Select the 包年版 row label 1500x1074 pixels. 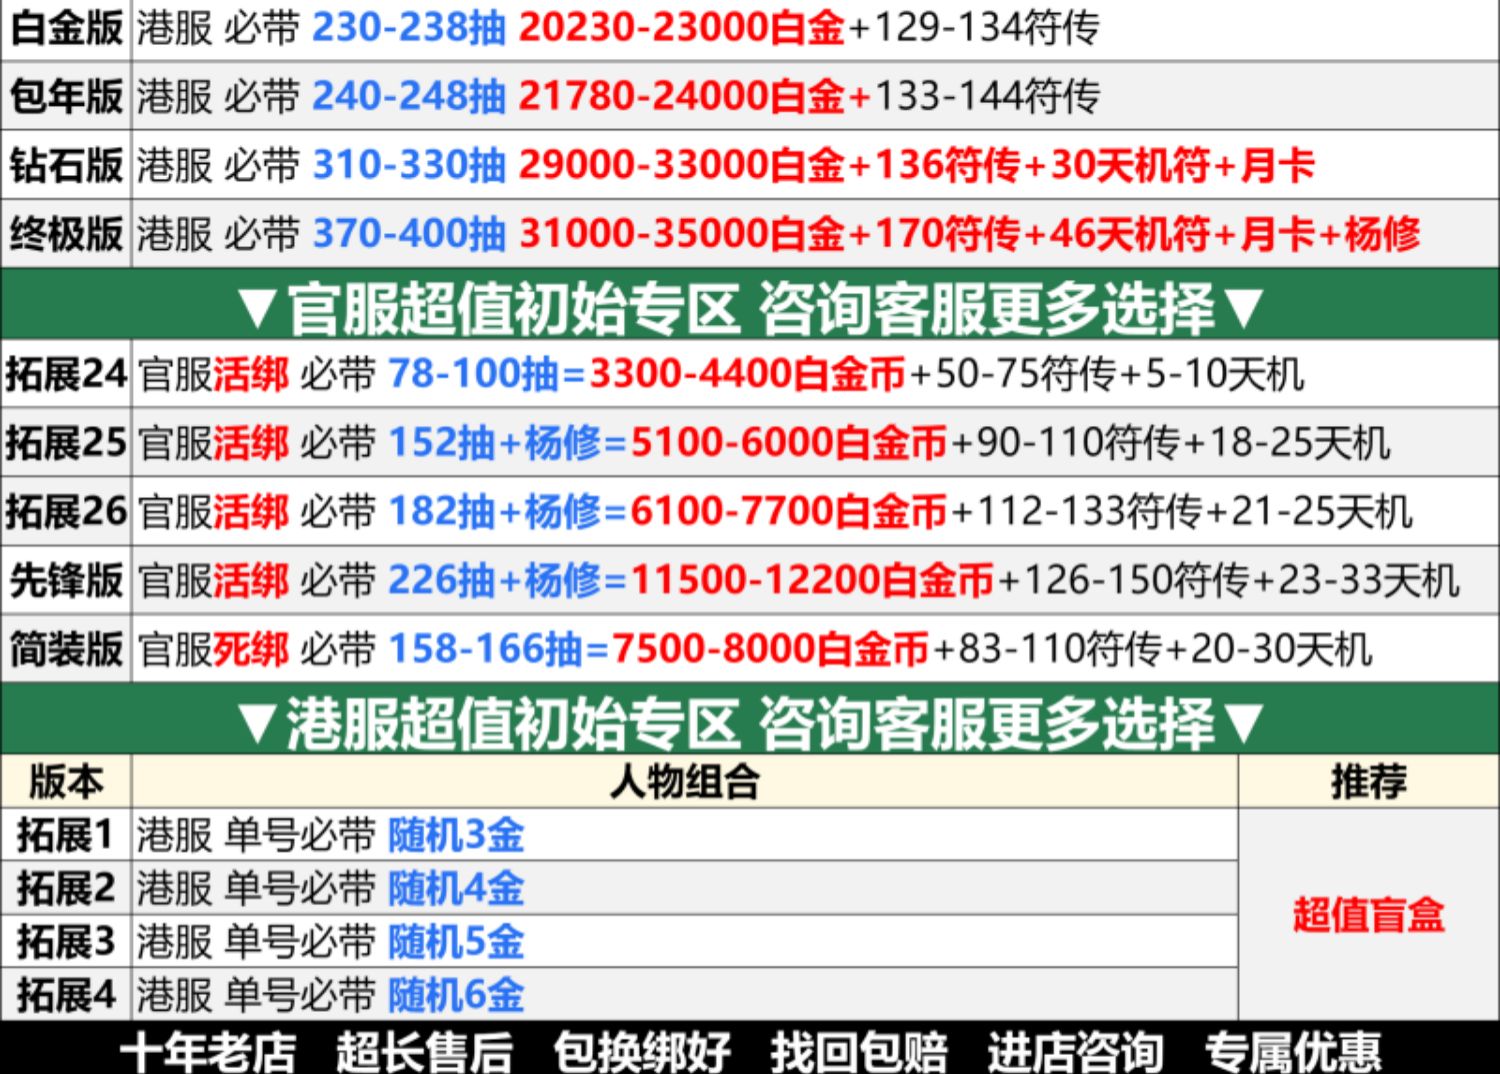[66, 96]
